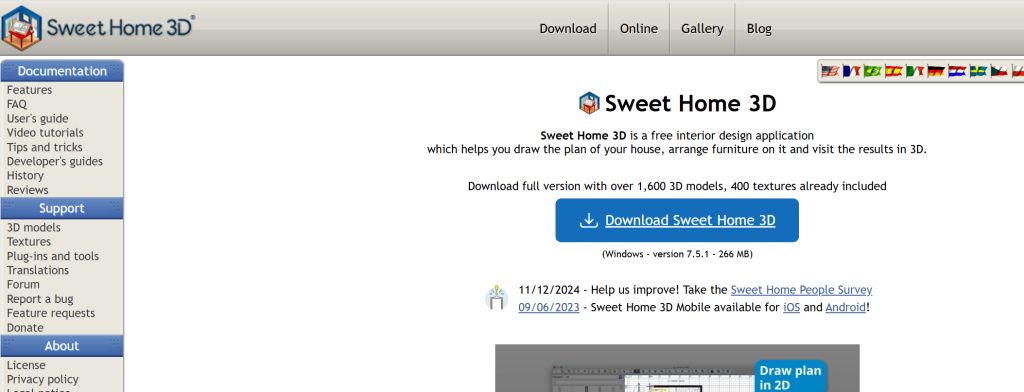Click the application screenshot preview thumbnail

pos(677,368)
